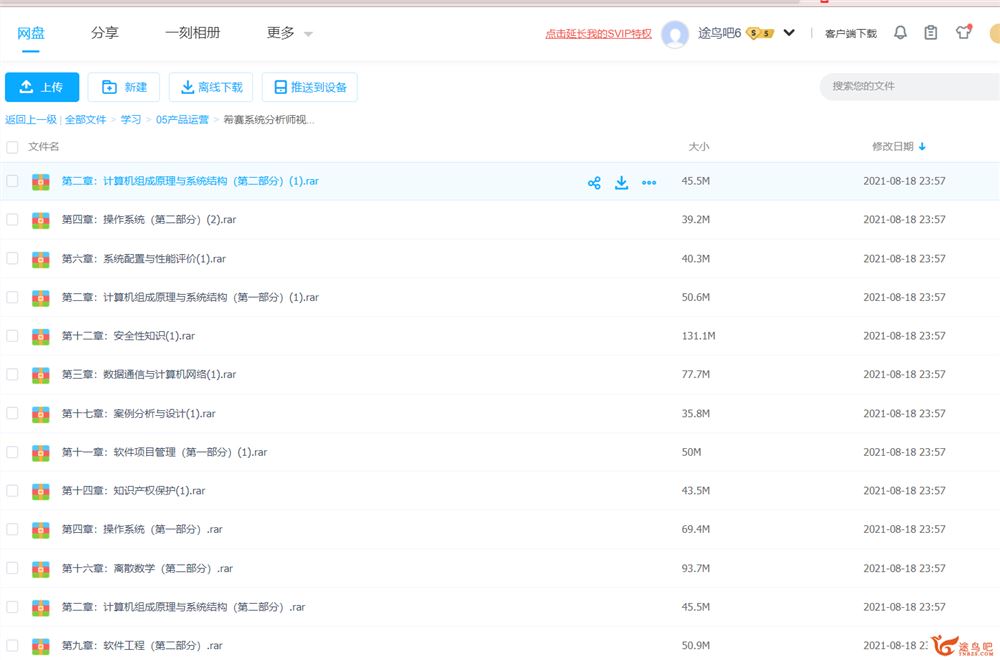Click the 点击延长我的SVIP特权 link
The width and height of the screenshot is (1000, 660).
pyautogui.click(x=598, y=34)
